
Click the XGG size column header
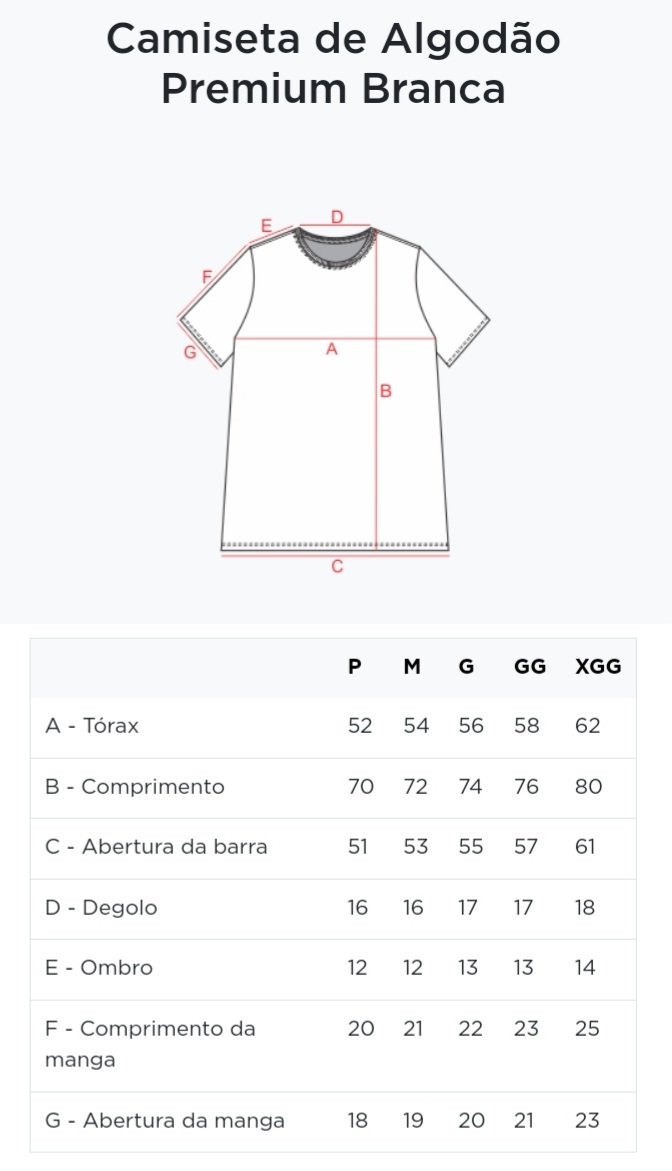click(x=598, y=666)
